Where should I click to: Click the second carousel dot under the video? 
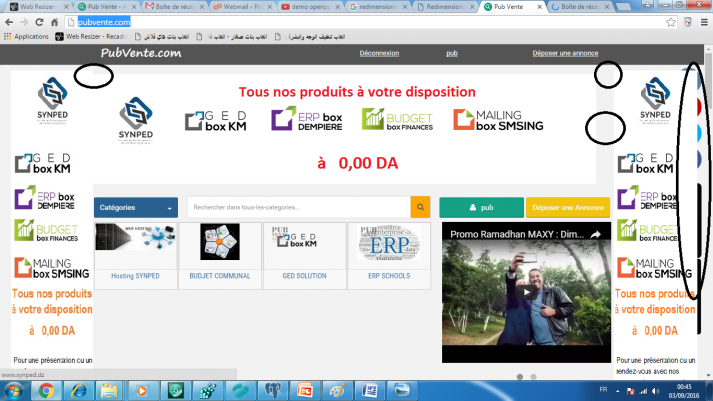pyautogui.click(x=533, y=376)
